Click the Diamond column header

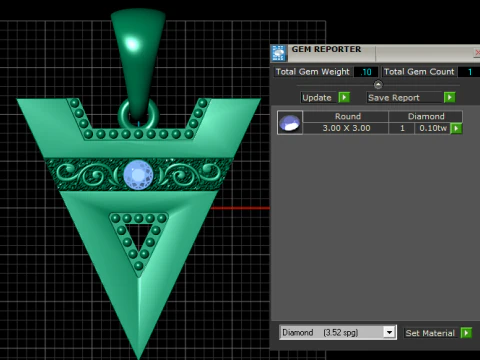[x=426, y=116]
